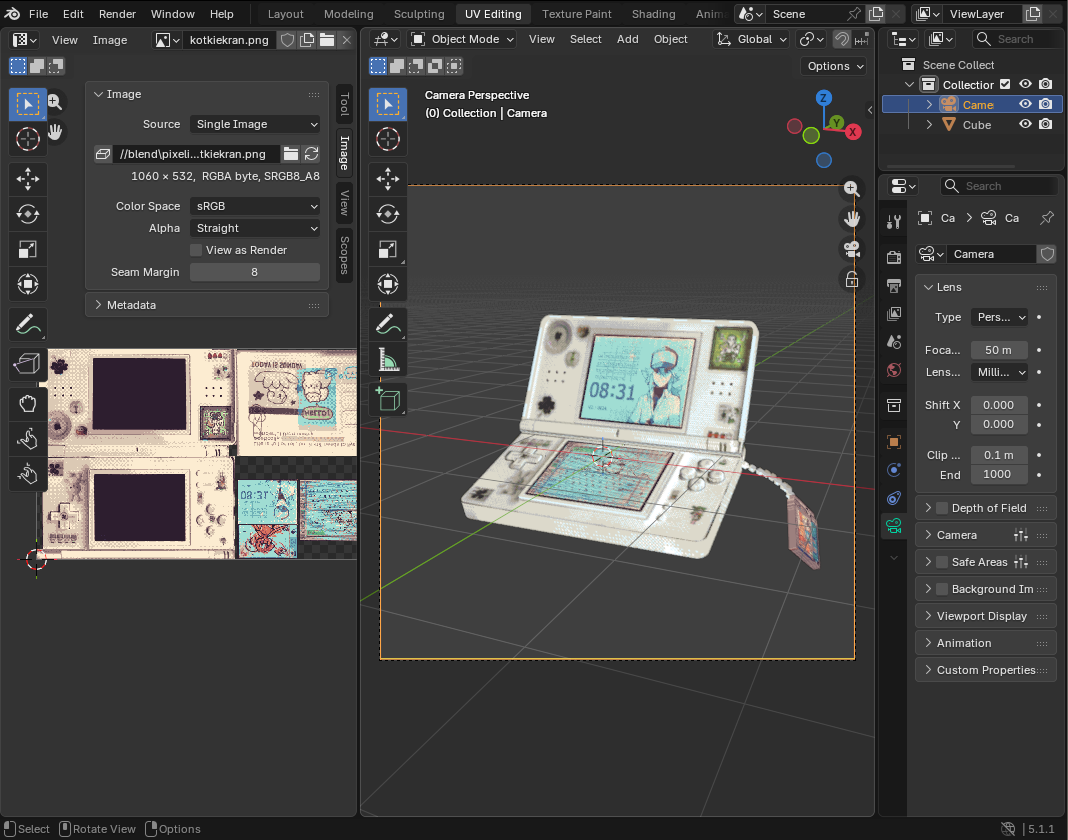
Task: Disable Cube in renders via camera icon
Action: point(1046,124)
